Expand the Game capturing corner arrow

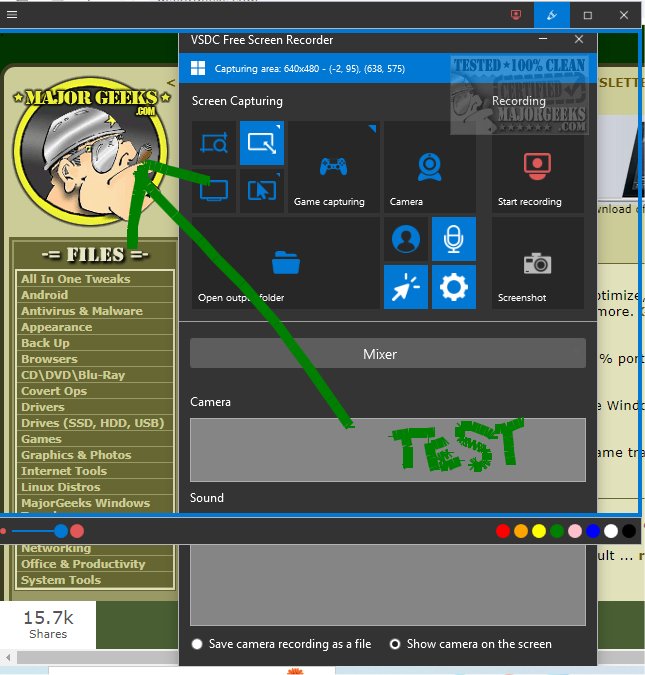[372, 128]
